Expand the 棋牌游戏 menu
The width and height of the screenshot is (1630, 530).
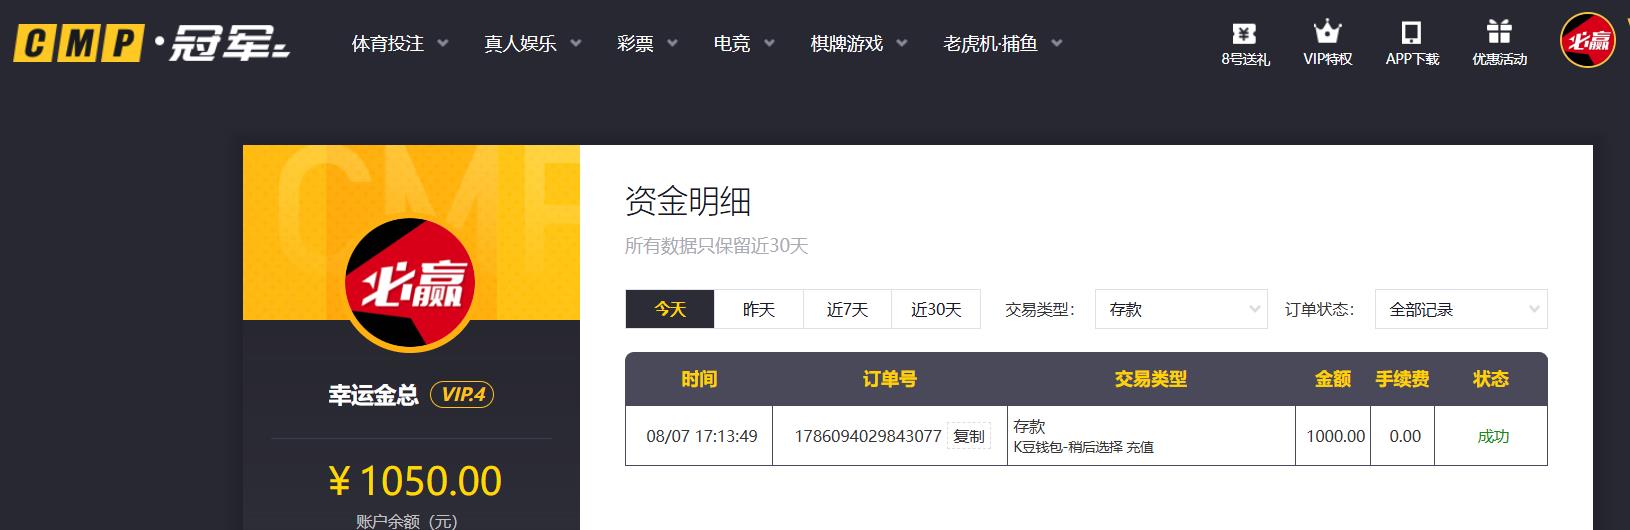tap(859, 43)
